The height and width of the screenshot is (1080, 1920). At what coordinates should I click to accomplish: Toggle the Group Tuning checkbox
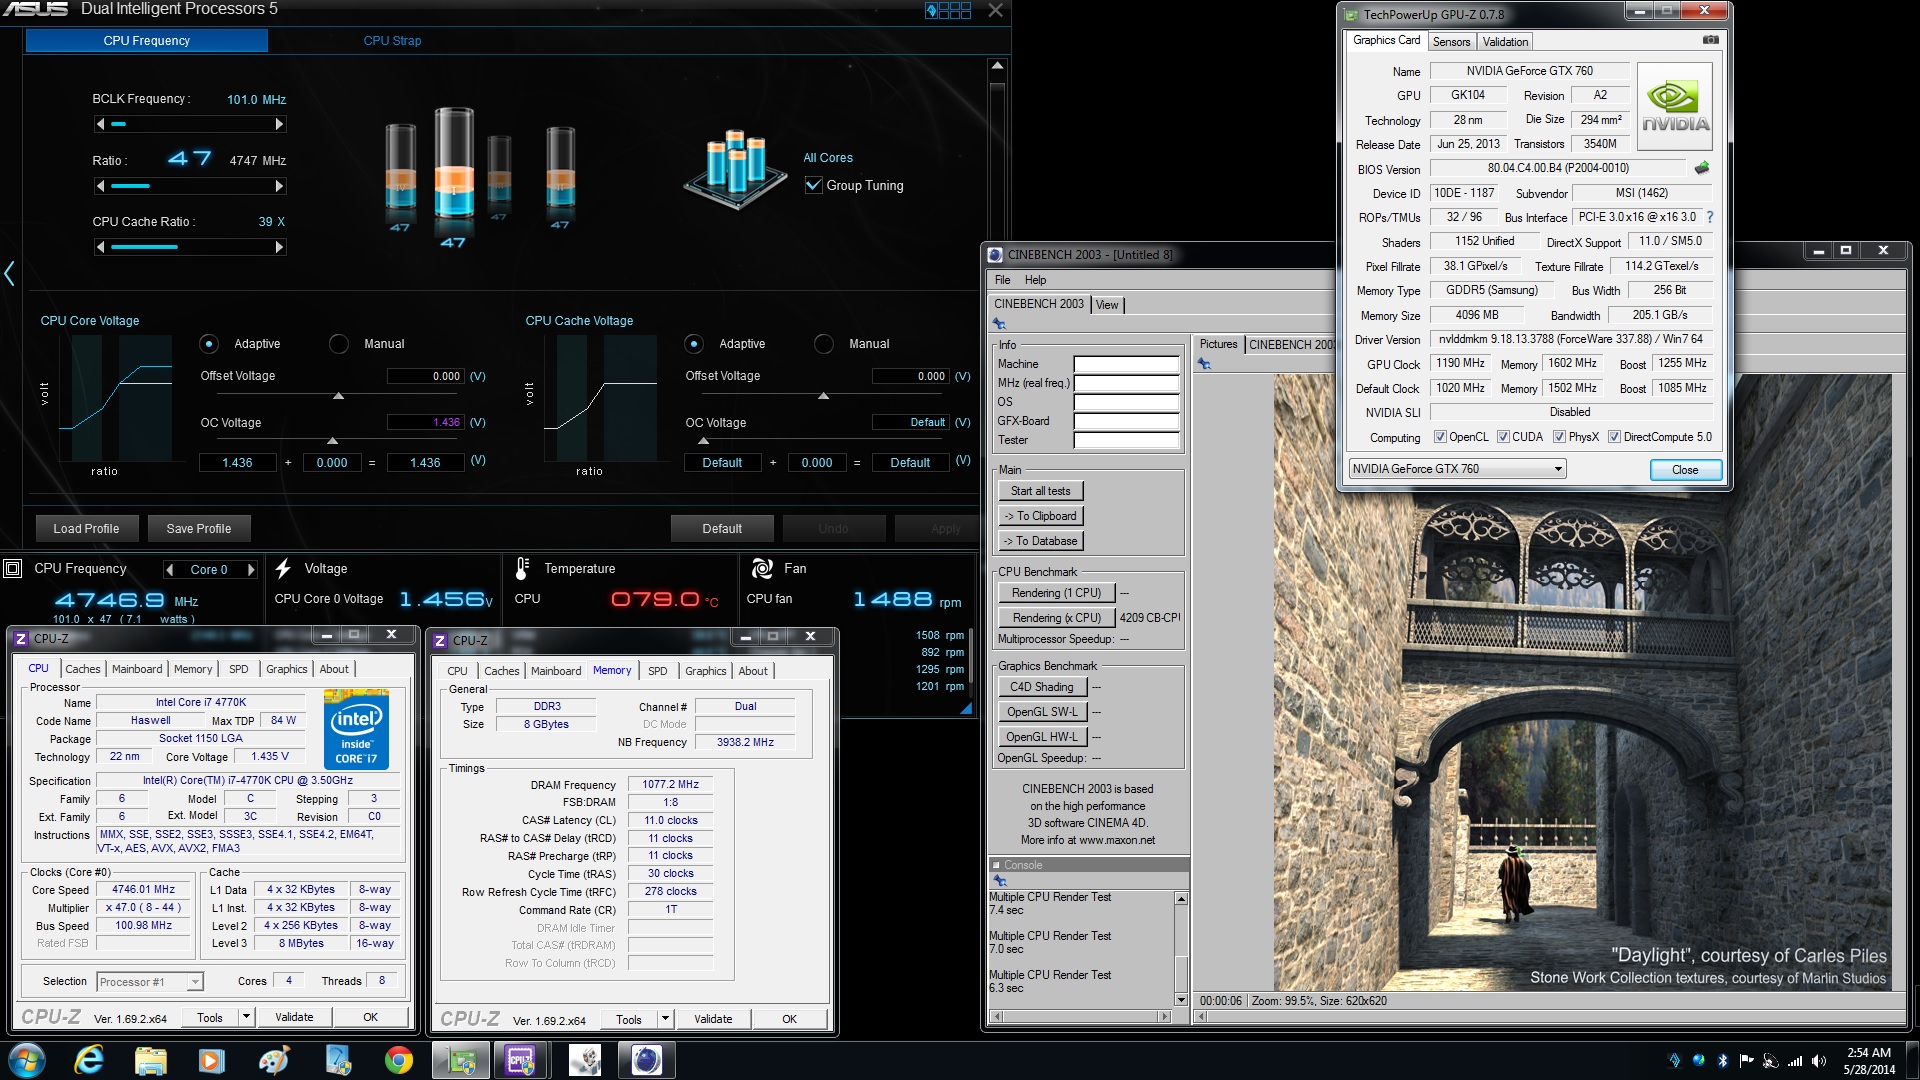pos(814,185)
